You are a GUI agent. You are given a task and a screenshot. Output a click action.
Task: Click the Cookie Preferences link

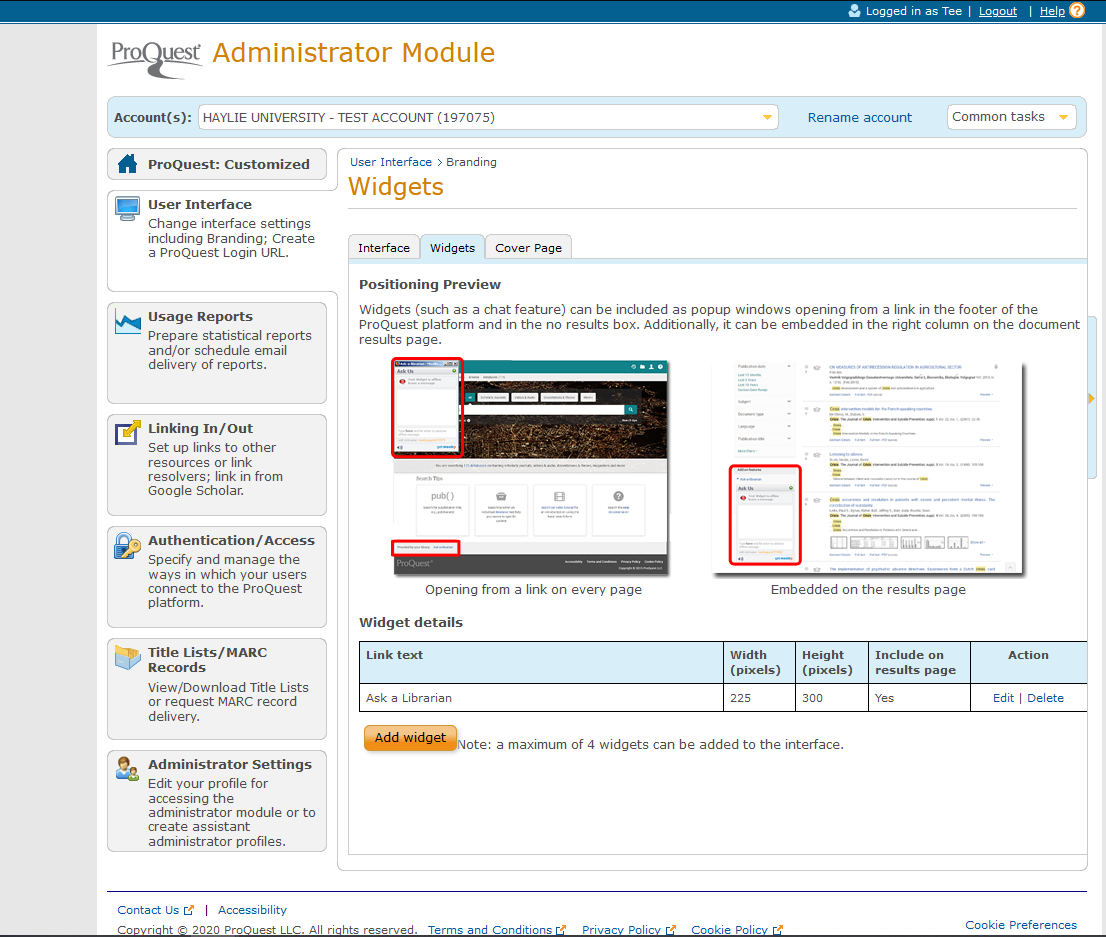pos(1021,925)
